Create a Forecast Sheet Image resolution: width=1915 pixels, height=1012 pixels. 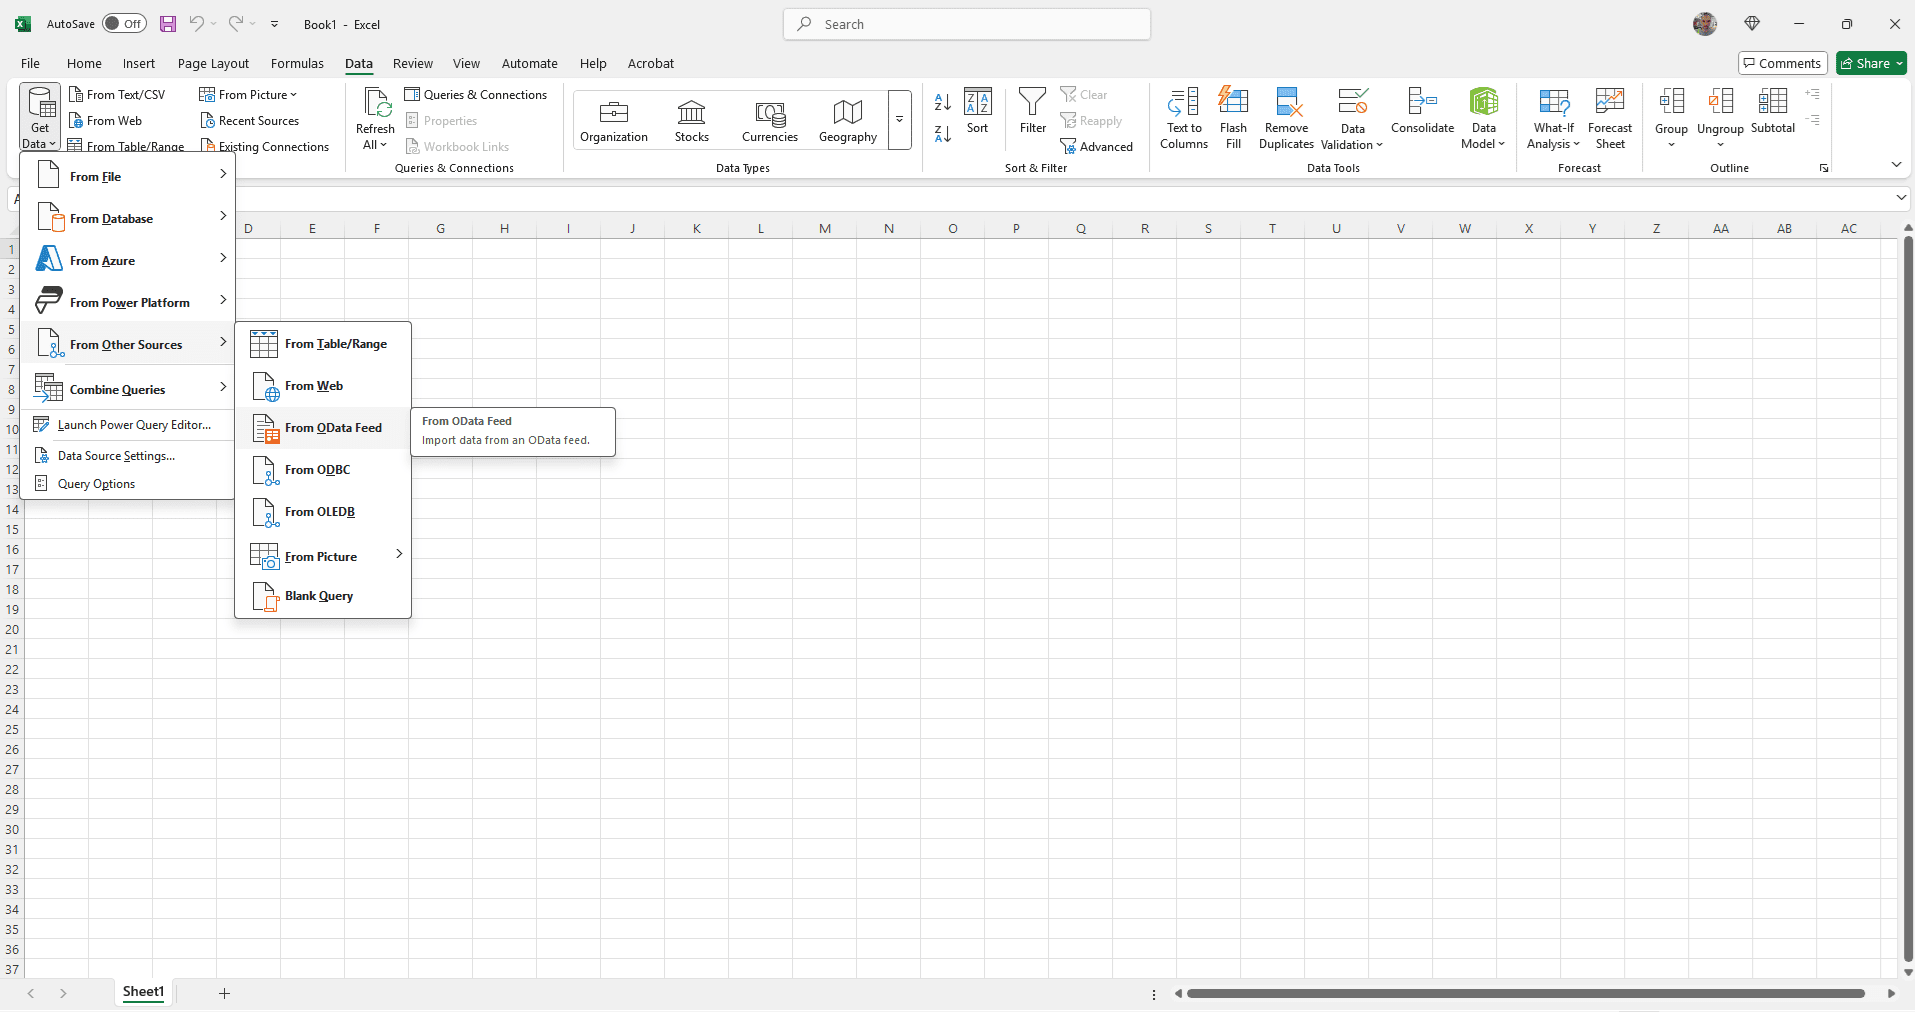click(x=1609, y=118)
